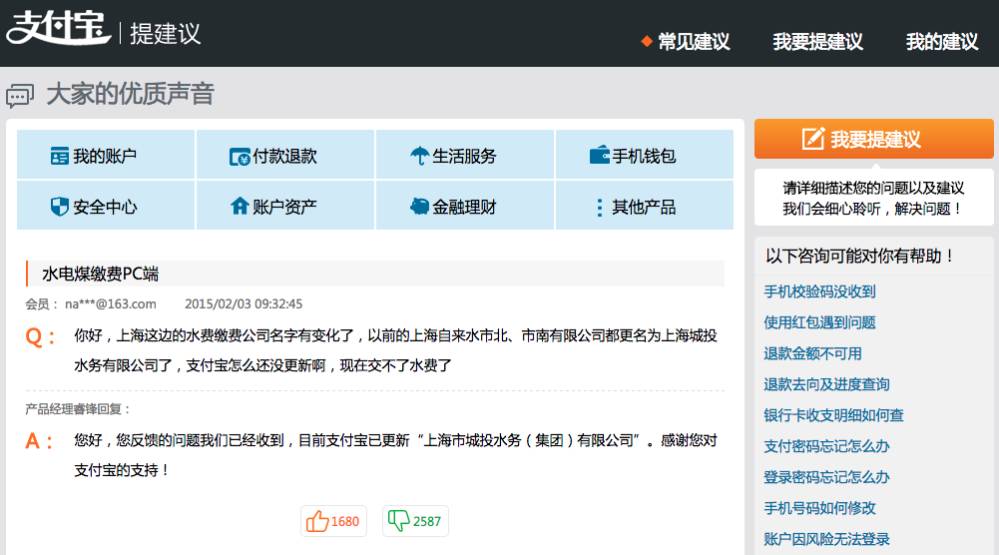Viewport: 999px width, 555px height.
Task: Open 退款去向及进度查询 help link
Action: pos(826,384)
